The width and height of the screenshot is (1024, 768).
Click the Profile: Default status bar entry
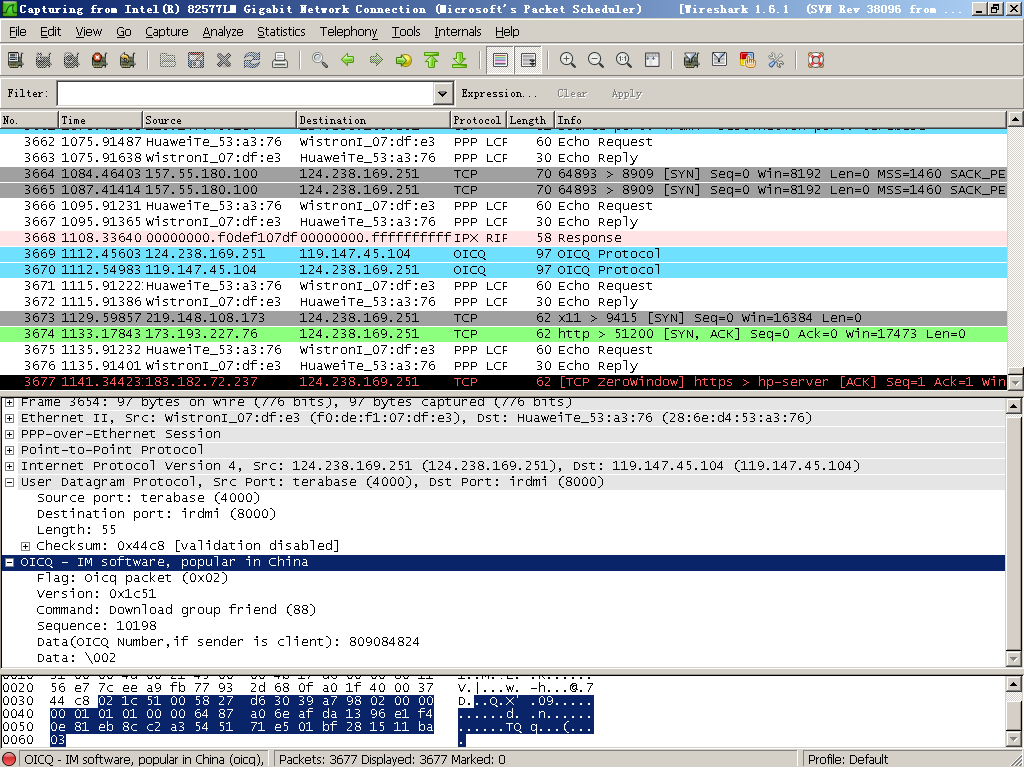pyautogui.click(x=848, y=760)
